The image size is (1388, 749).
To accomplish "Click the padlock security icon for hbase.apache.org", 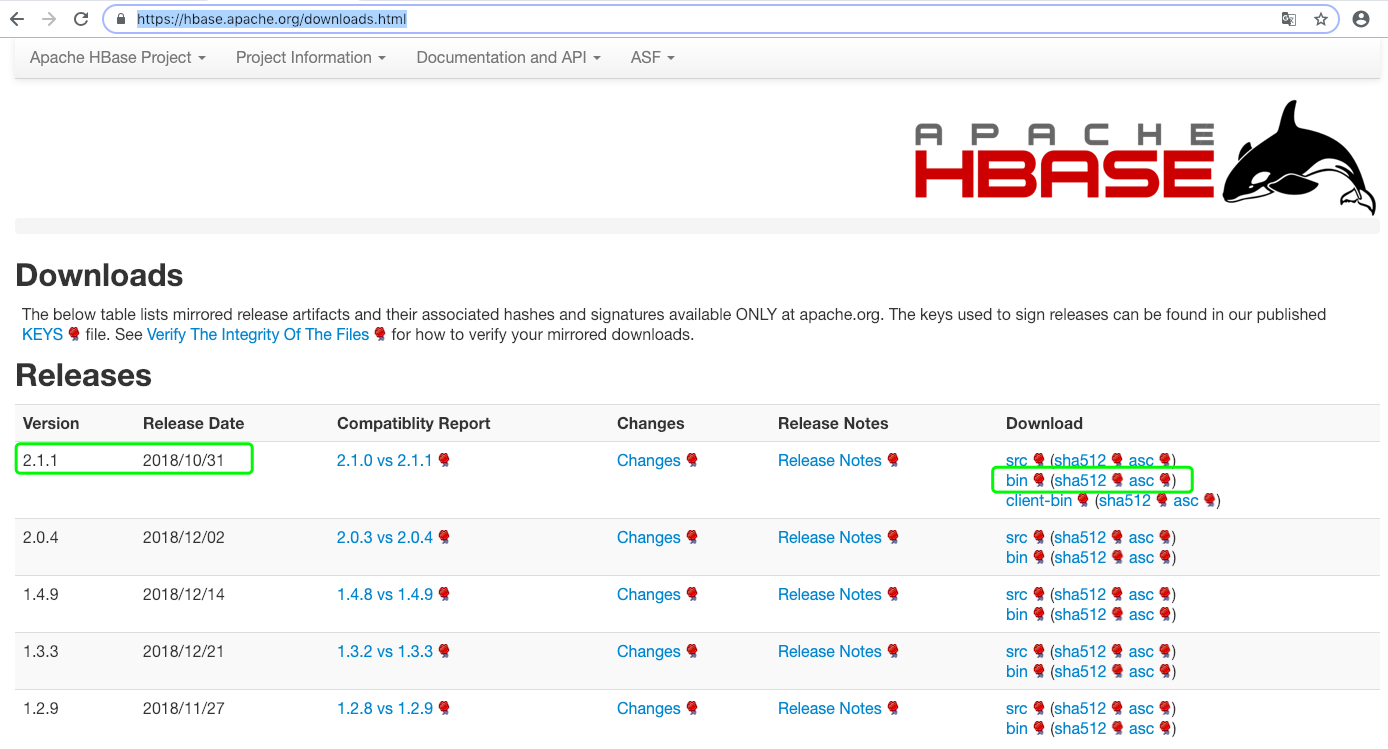I will (119, 18).
